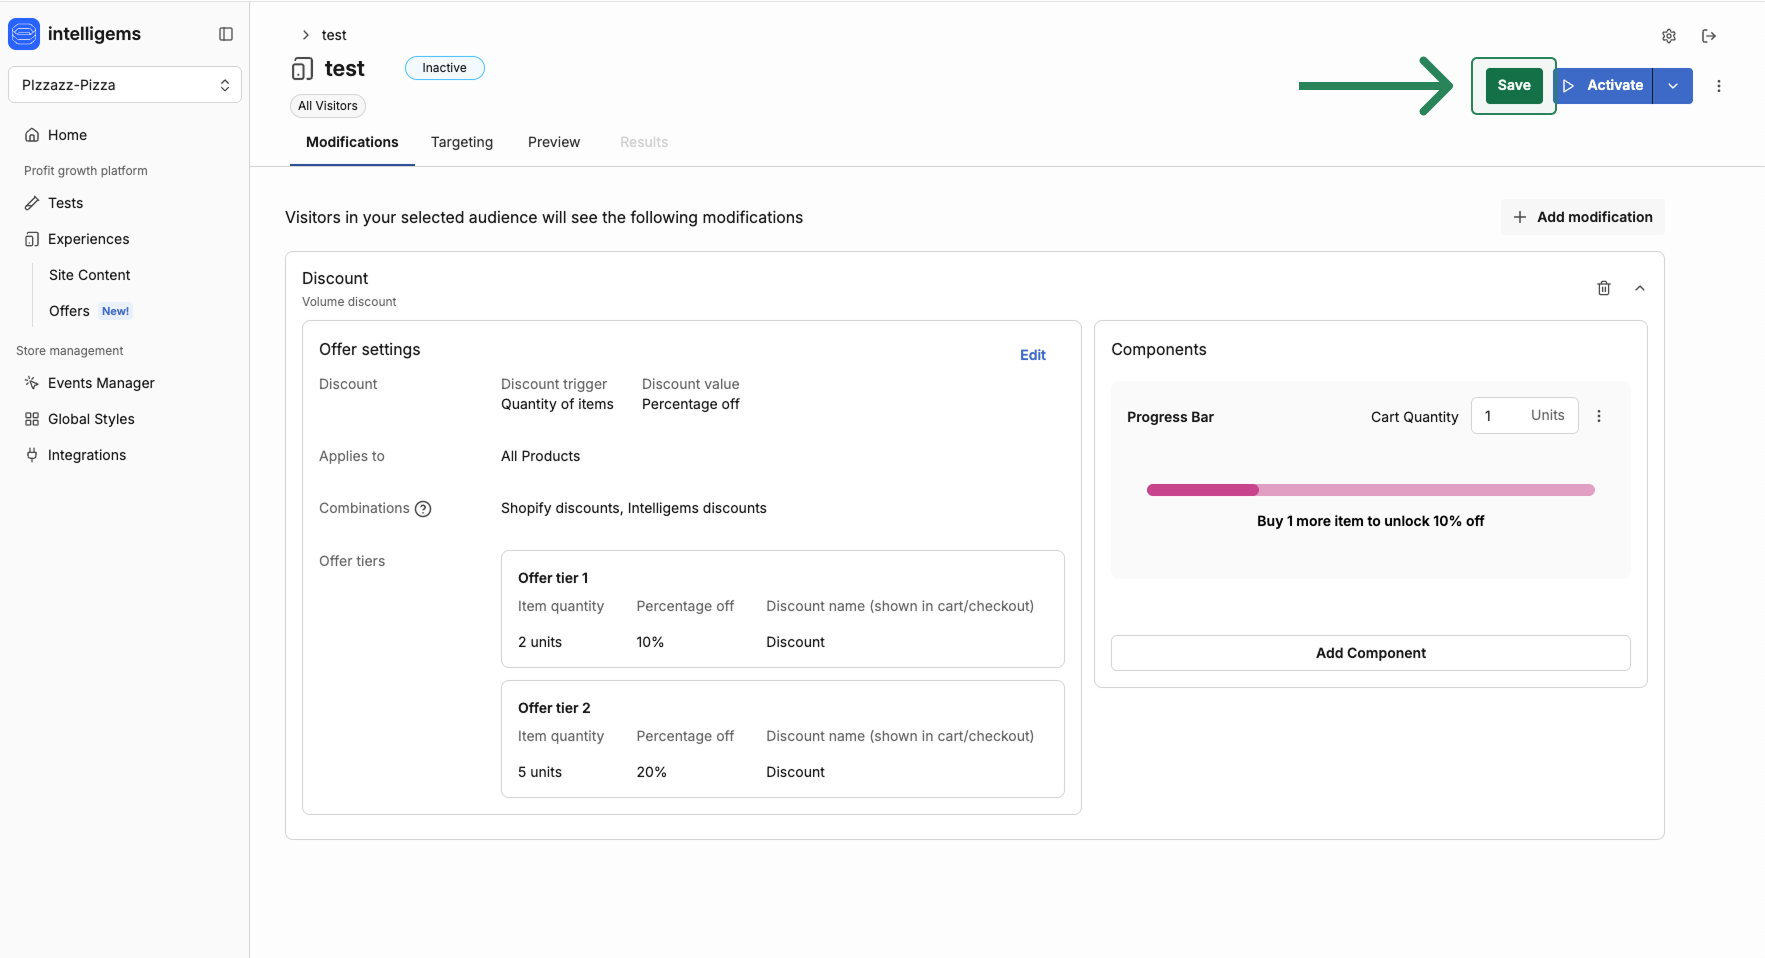Switch to the Preview tab
The width and height of the screenshot is (1765, 958).
click(x=554, y=142)
